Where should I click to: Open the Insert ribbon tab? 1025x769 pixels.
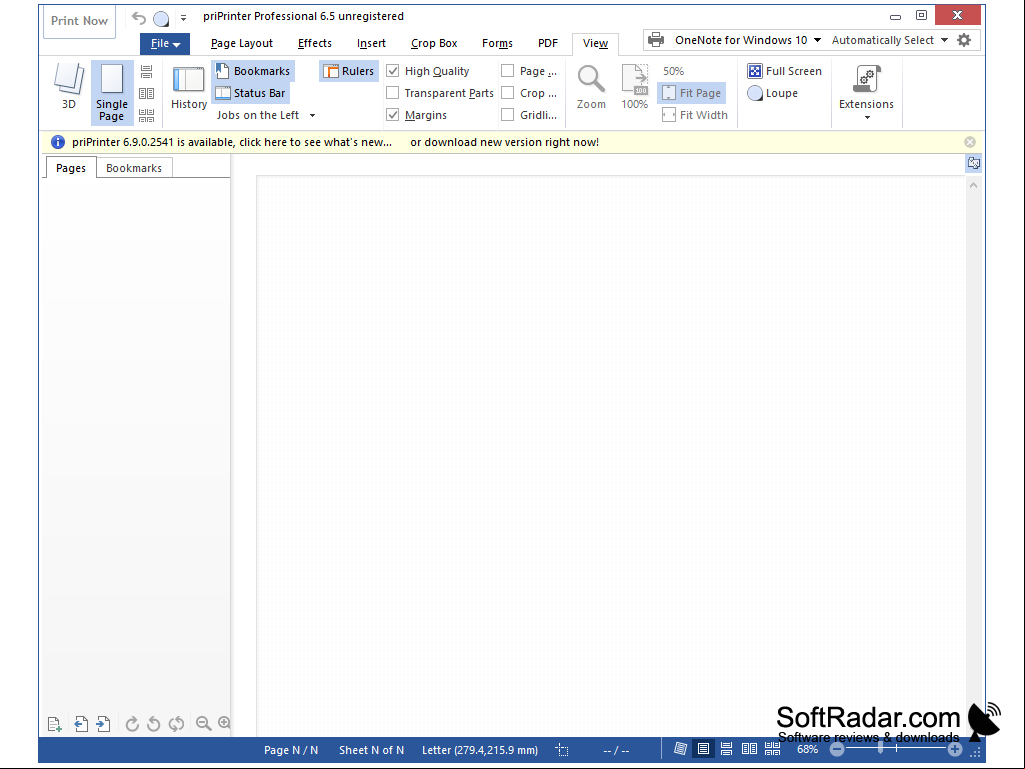tap(371, 43)
